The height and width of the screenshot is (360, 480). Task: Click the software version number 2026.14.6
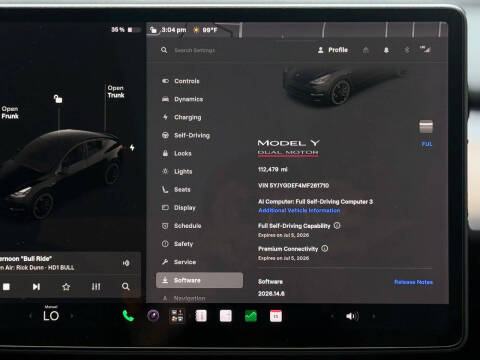point(271,294)
